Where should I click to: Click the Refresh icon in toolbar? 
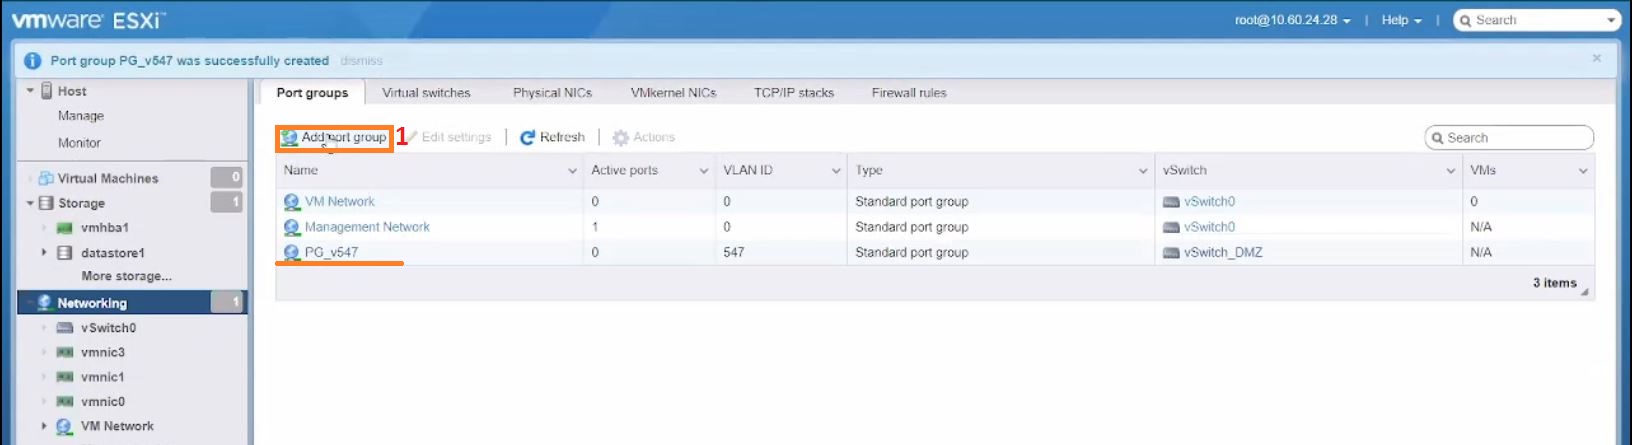(527, 138)
